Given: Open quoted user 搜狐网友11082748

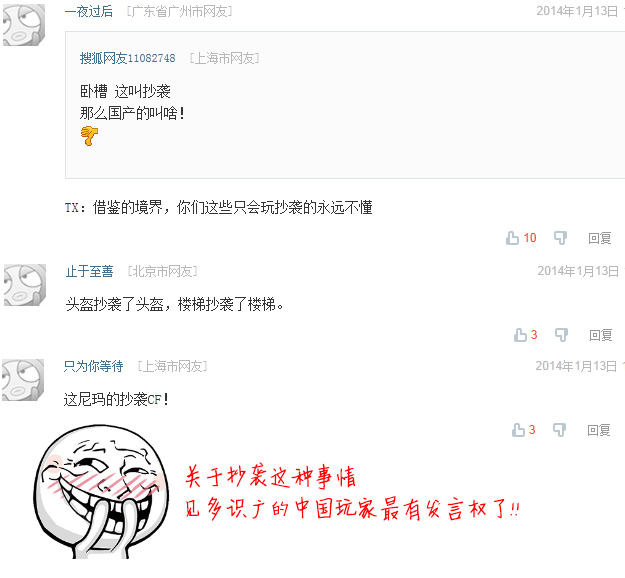Looking at the screenshot, I should click(x=128, y=59).
